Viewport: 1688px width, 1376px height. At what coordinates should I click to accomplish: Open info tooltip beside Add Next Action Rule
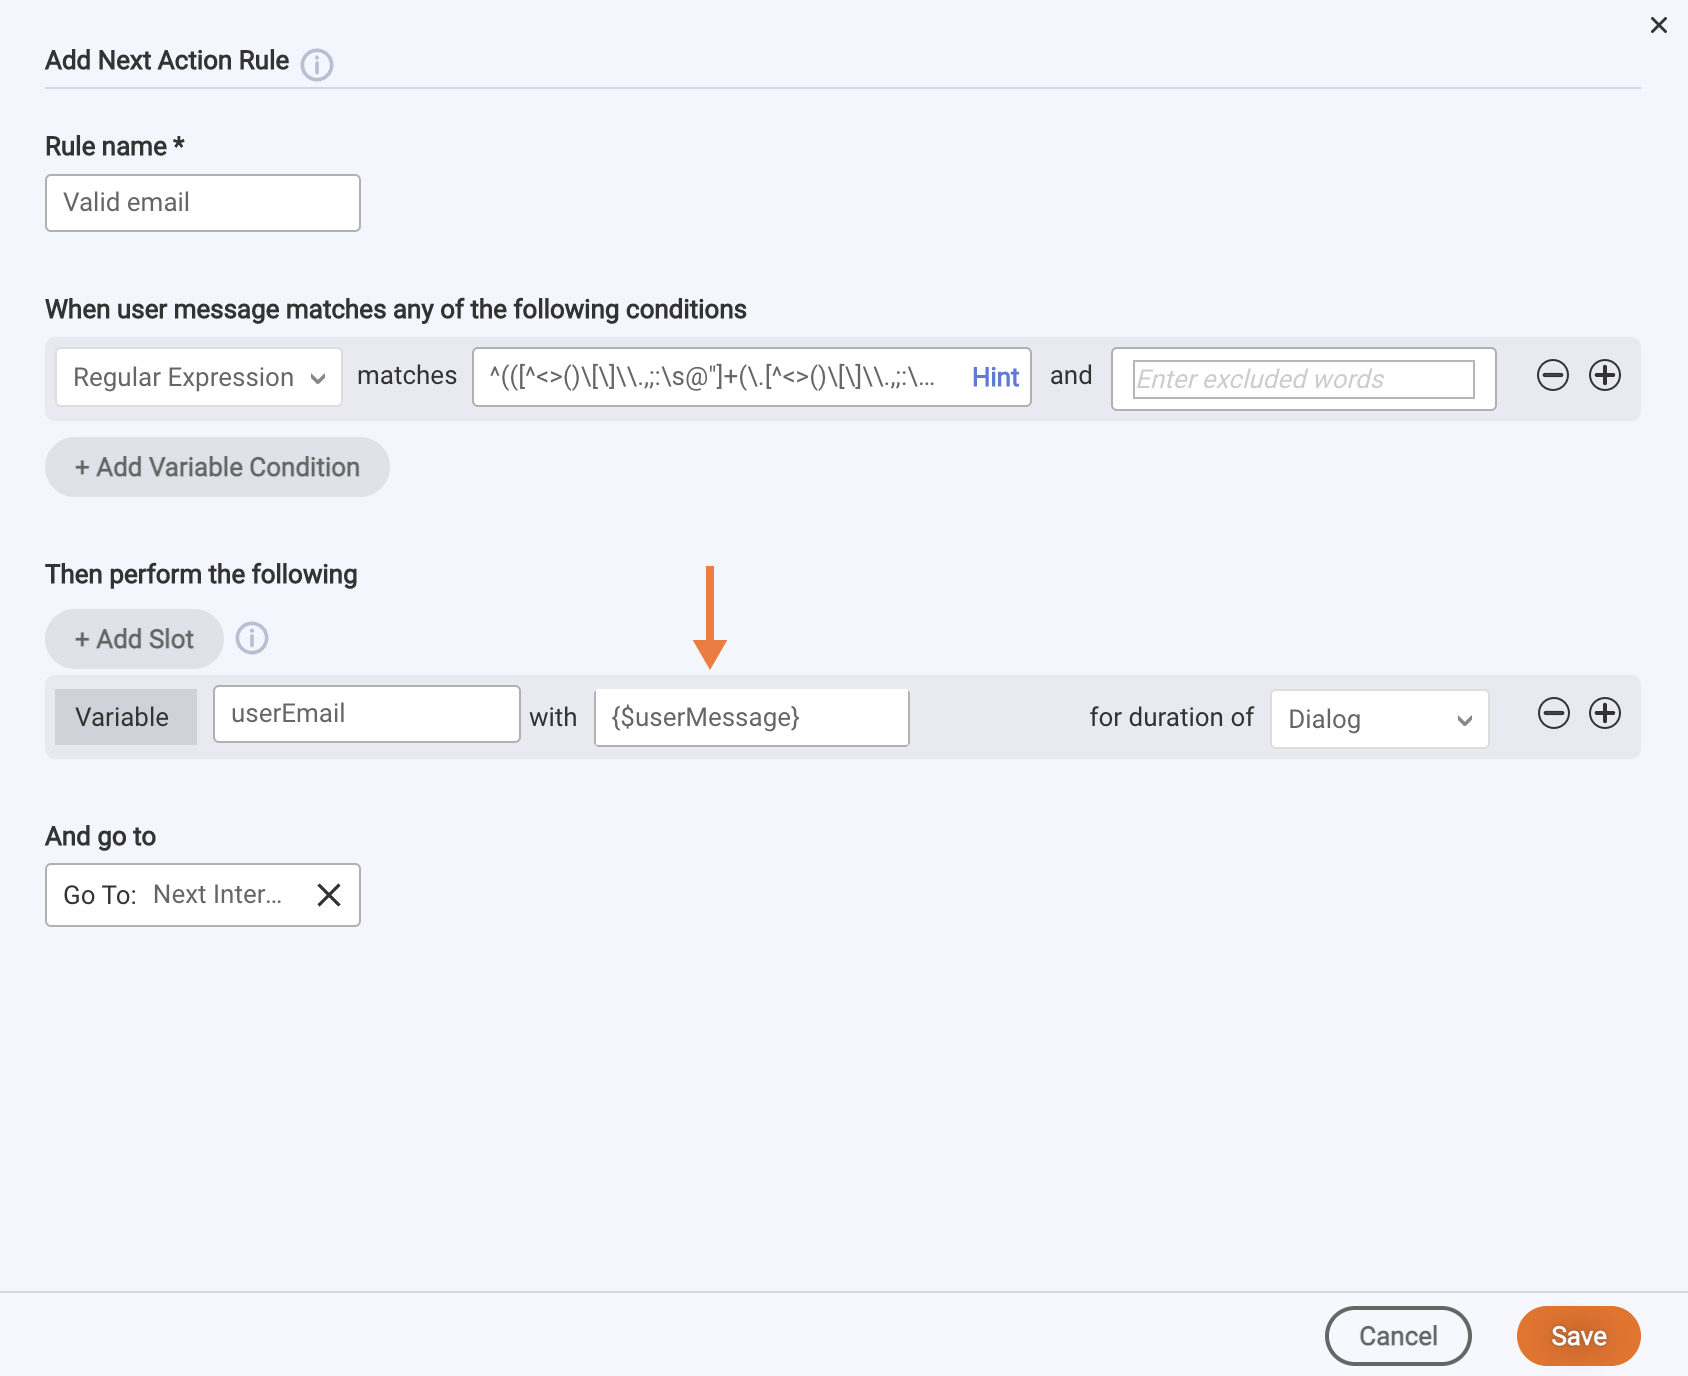coord(317,65)
